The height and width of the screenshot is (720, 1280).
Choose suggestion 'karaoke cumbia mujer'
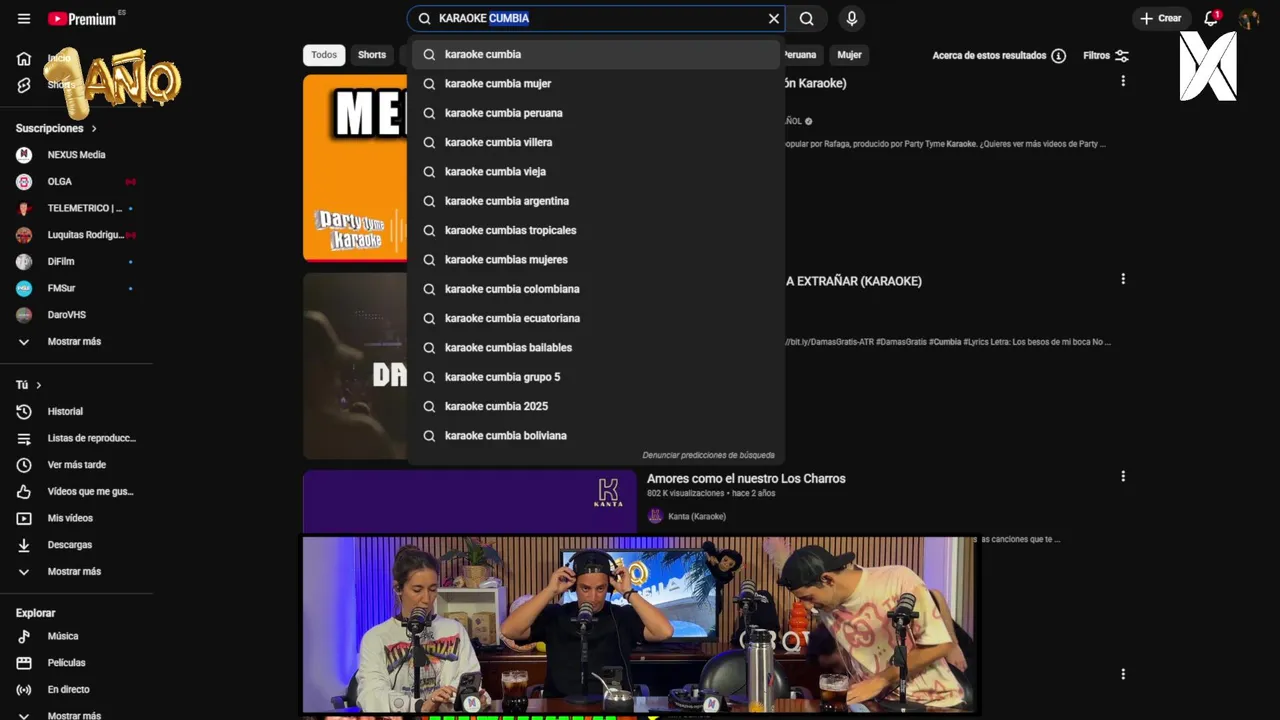tap(596, 84)
